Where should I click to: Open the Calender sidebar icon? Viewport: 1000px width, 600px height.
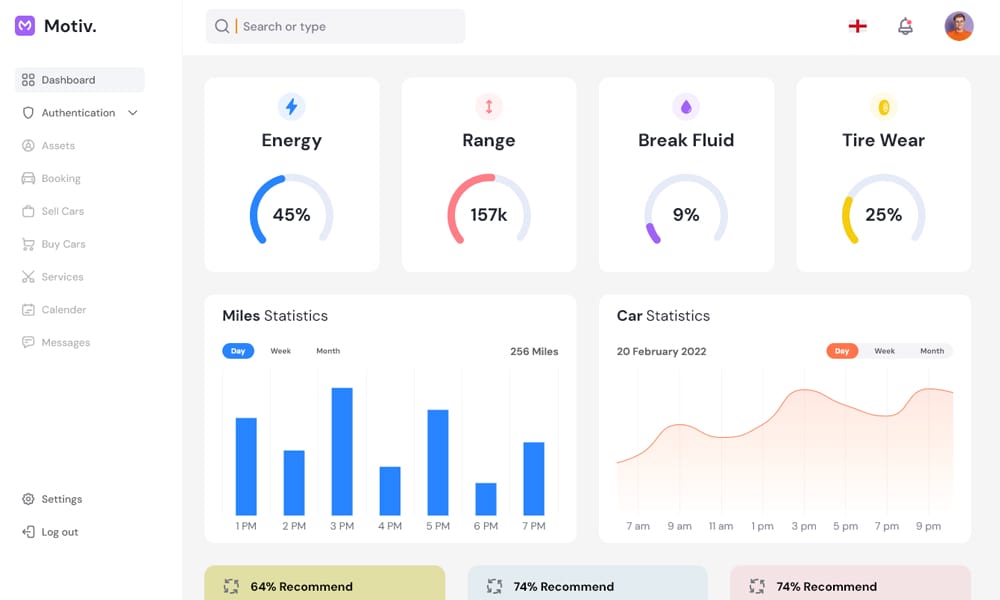30,309
